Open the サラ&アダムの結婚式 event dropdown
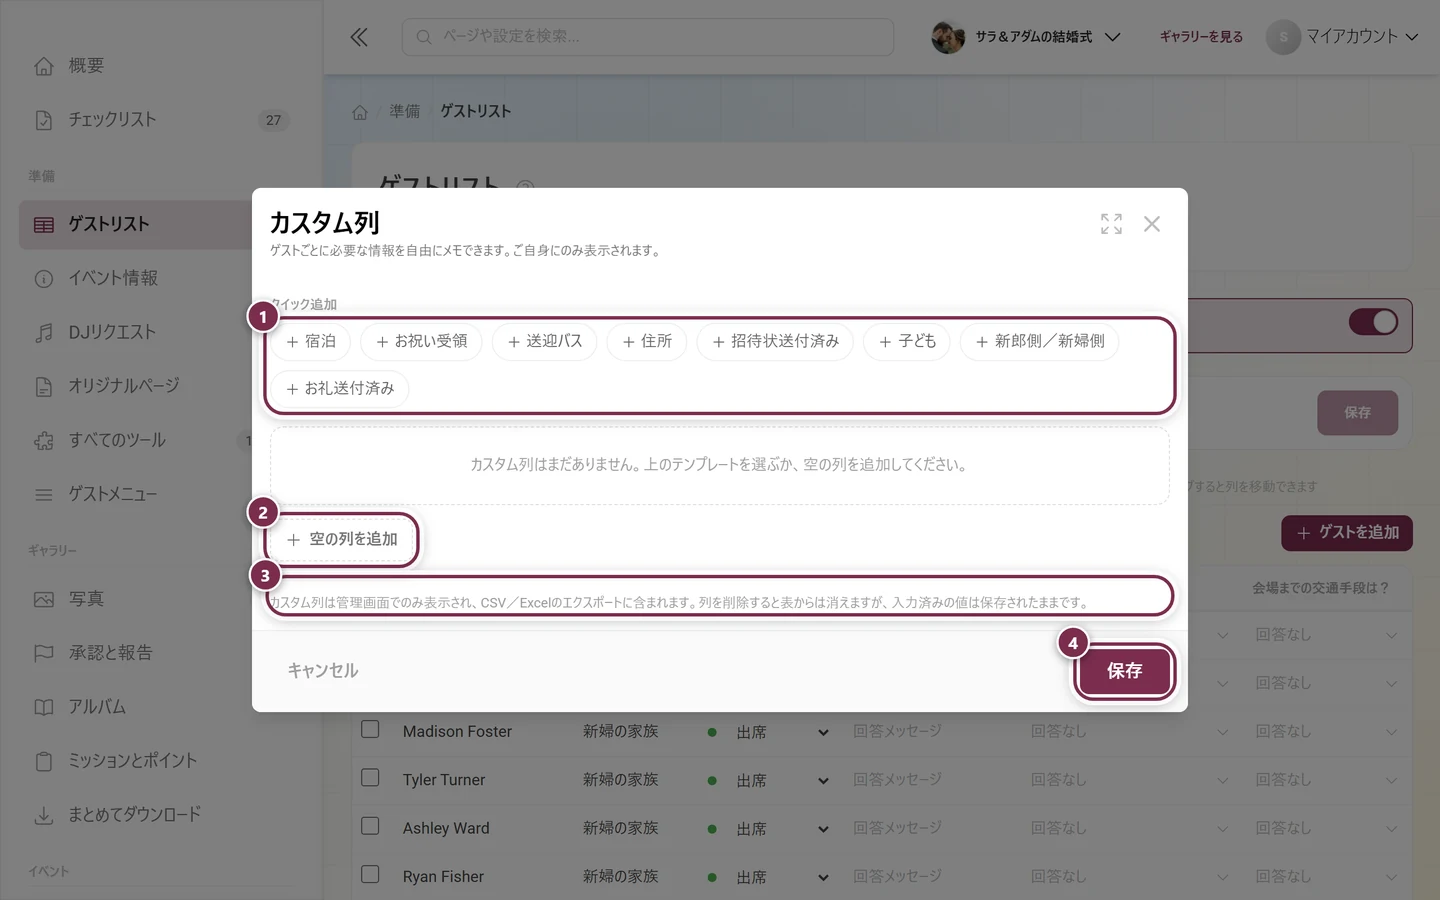 click(x=1026, y=37)
